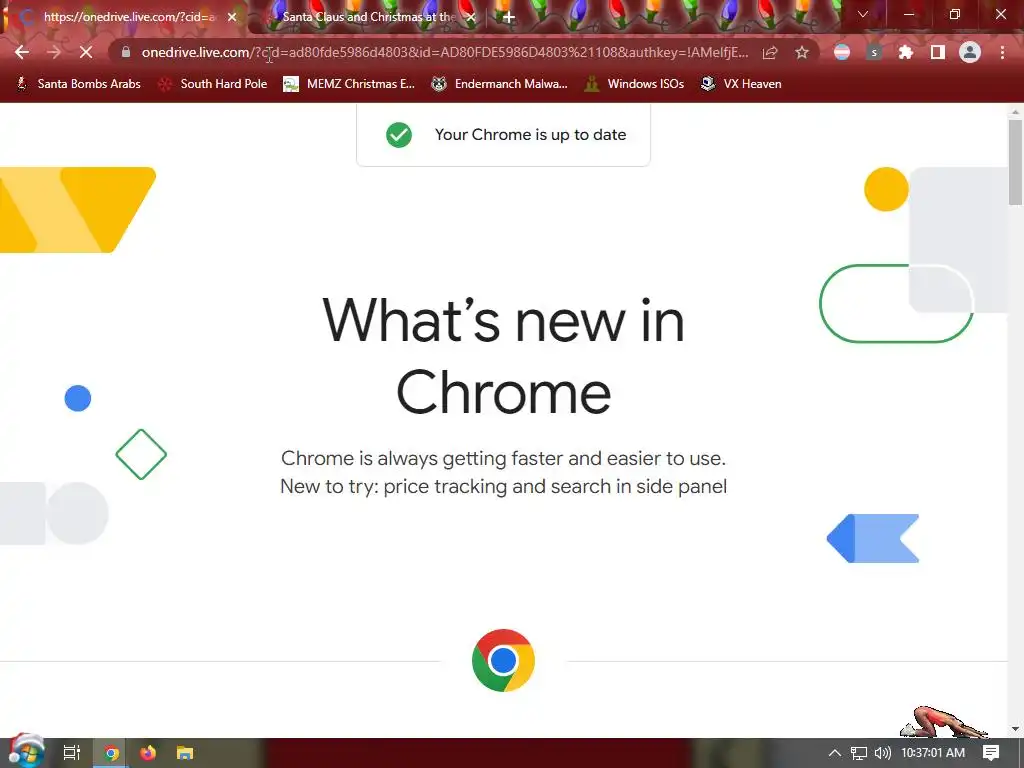
Task: Open the Santa Bombs Arabs bookmark
Action: tap(78, 84)
